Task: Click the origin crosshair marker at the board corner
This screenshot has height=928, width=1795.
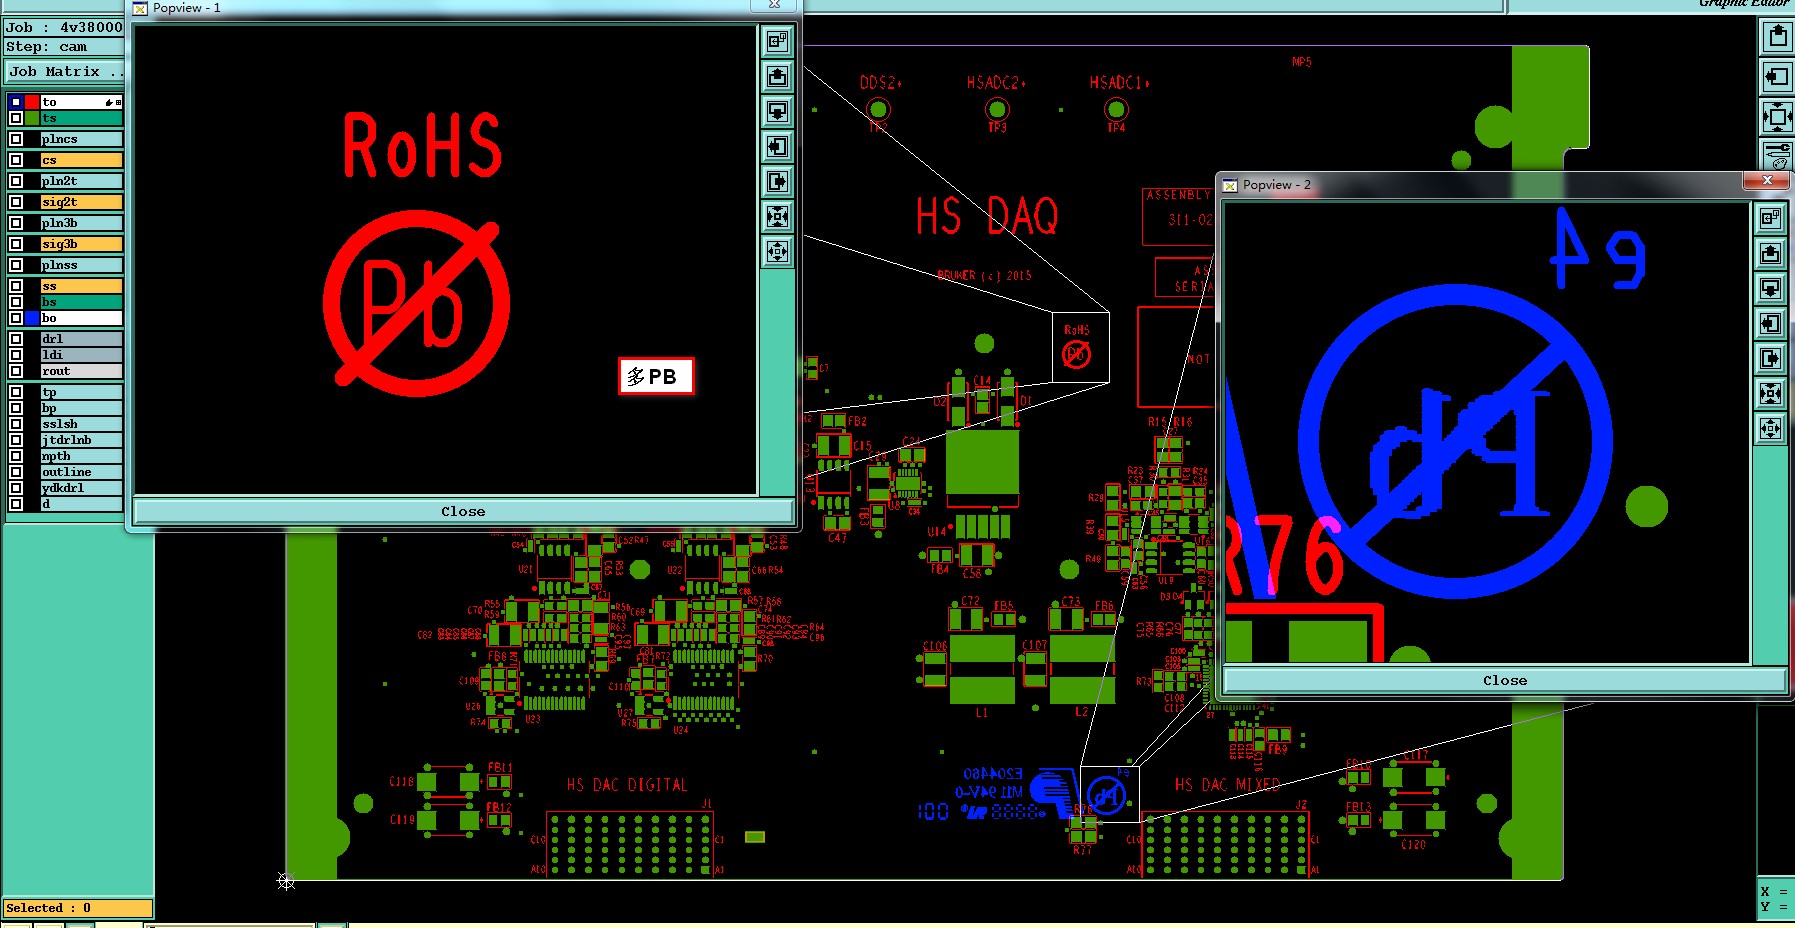Action: [286, 880]
